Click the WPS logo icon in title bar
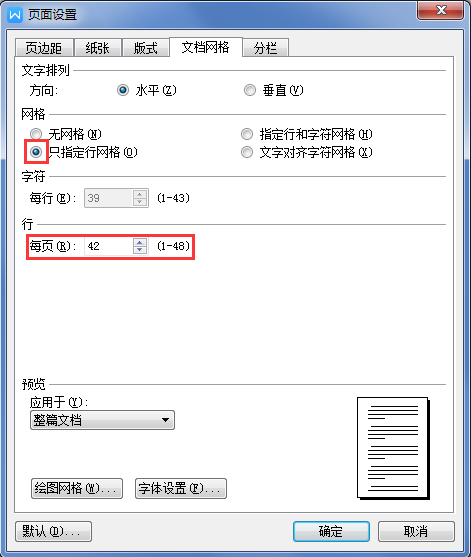471x557 pixels. point(15,15)
